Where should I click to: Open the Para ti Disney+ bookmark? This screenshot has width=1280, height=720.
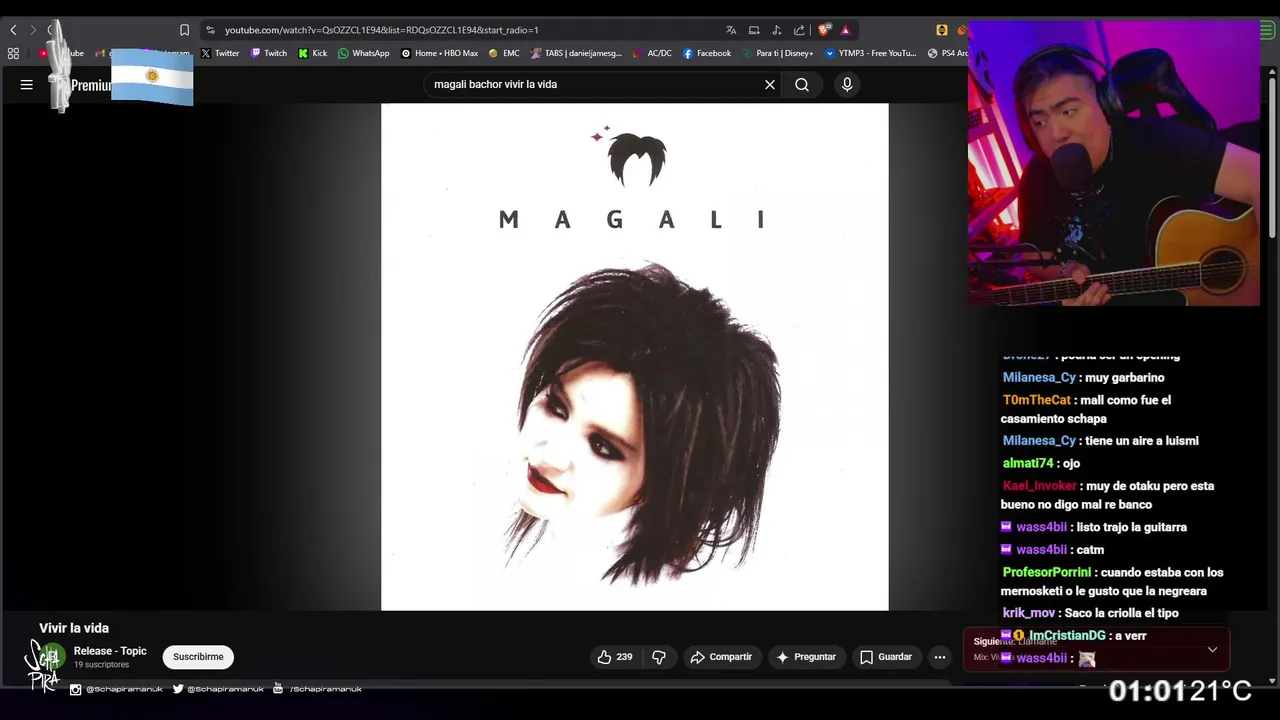(x=778, y=53)
